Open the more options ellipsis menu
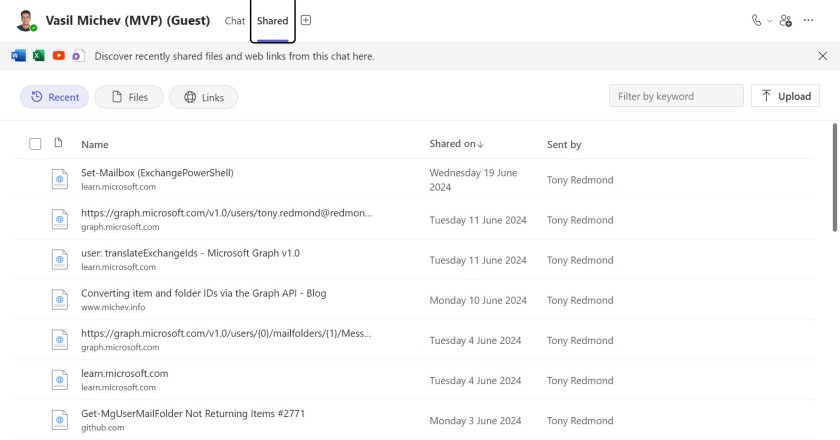 tap(808, 20)
